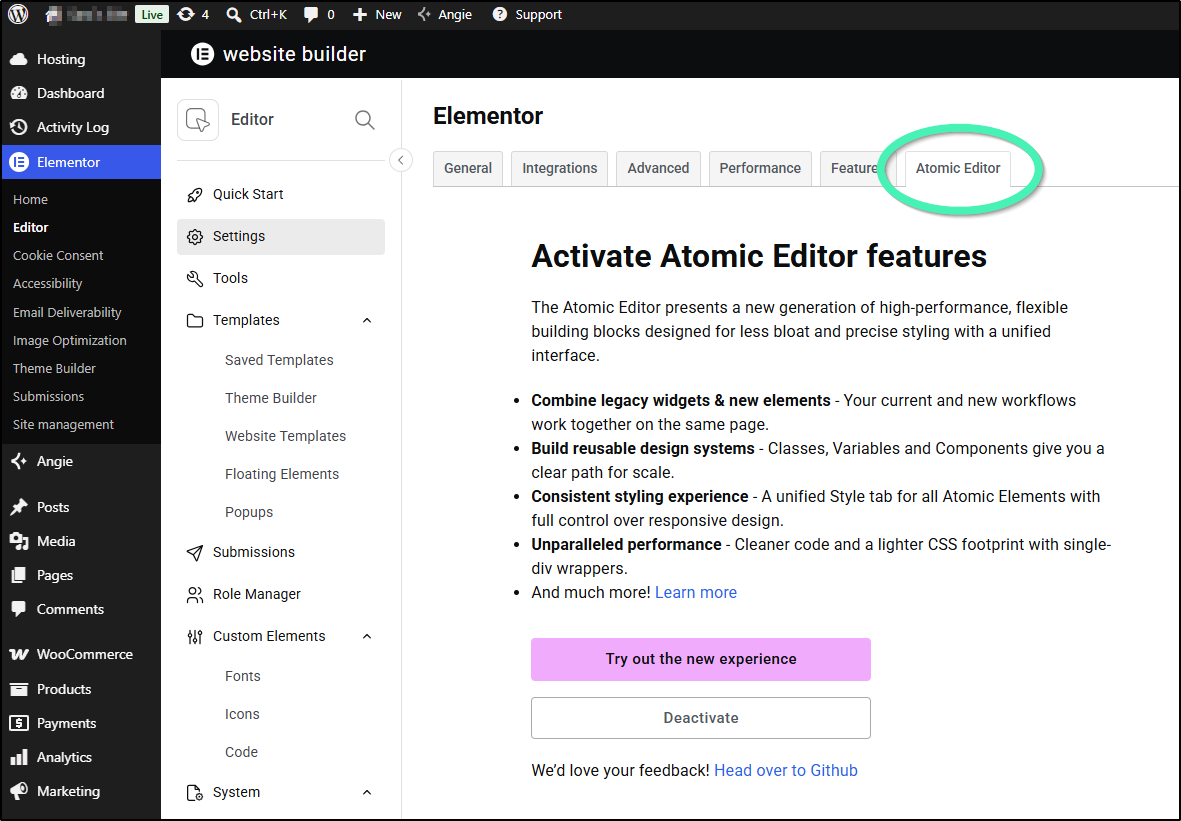This screenshot has height=821, width=1181.
Task: Open Theme Builder under Templates
Action: [x=270, y=398]
